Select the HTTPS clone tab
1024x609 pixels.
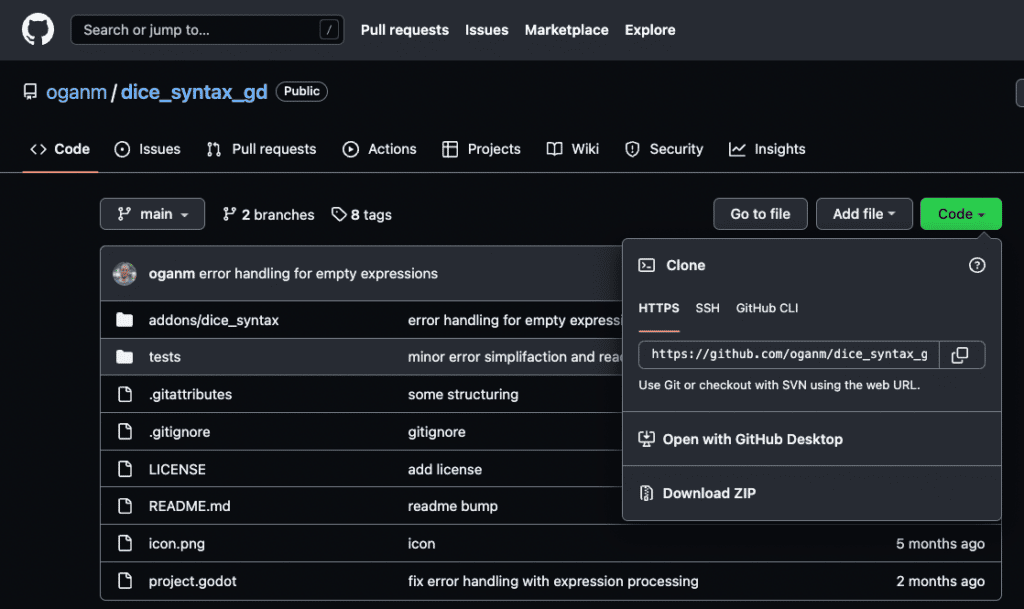(659, 308)
